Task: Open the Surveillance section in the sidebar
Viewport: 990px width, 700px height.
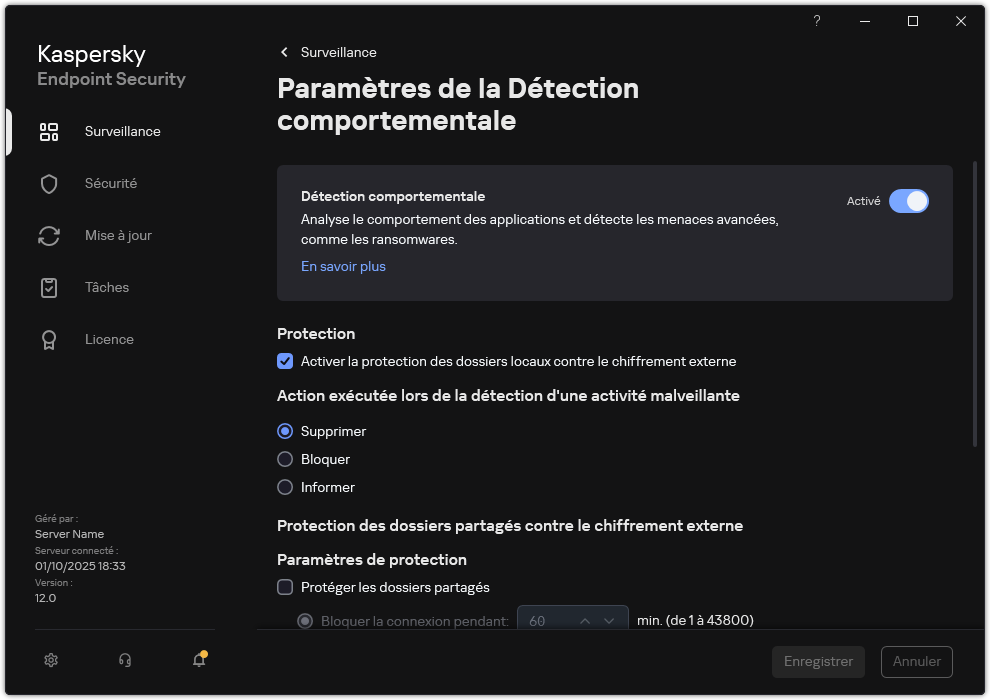Action: click(x=122, y=131)
